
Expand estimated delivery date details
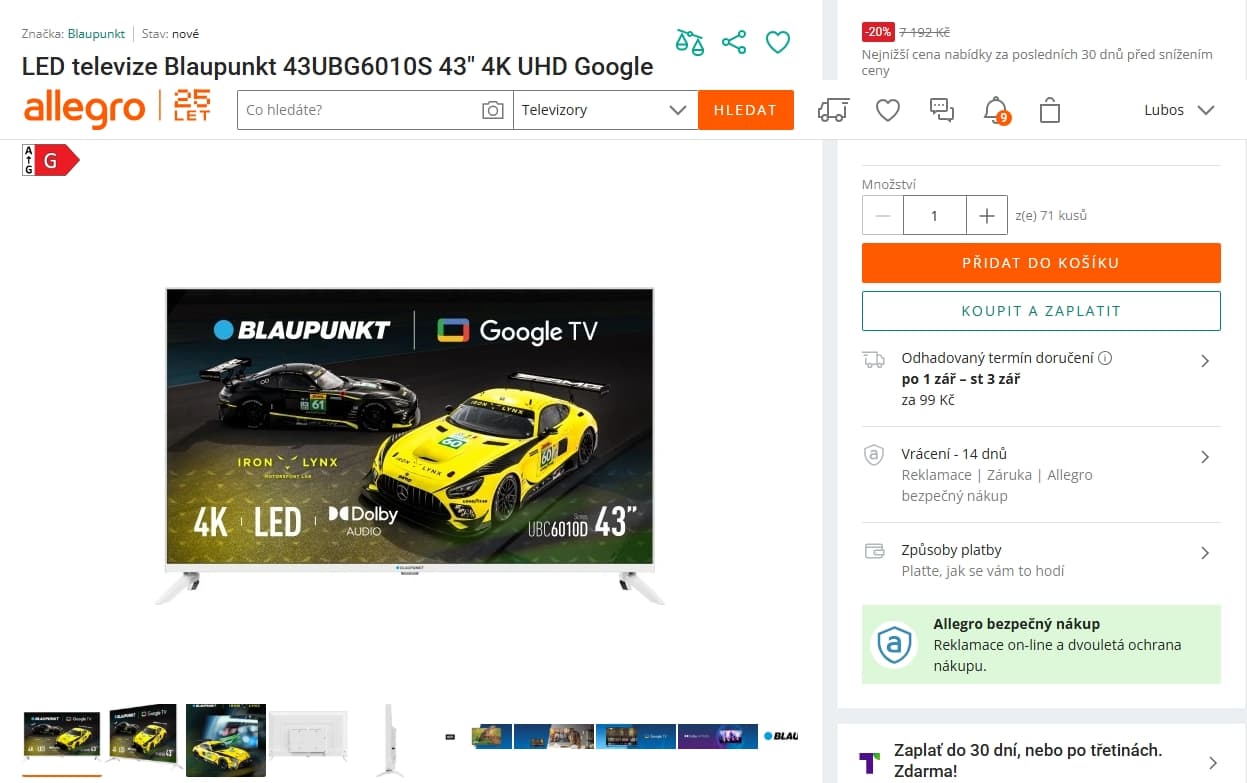[1205, 361]
